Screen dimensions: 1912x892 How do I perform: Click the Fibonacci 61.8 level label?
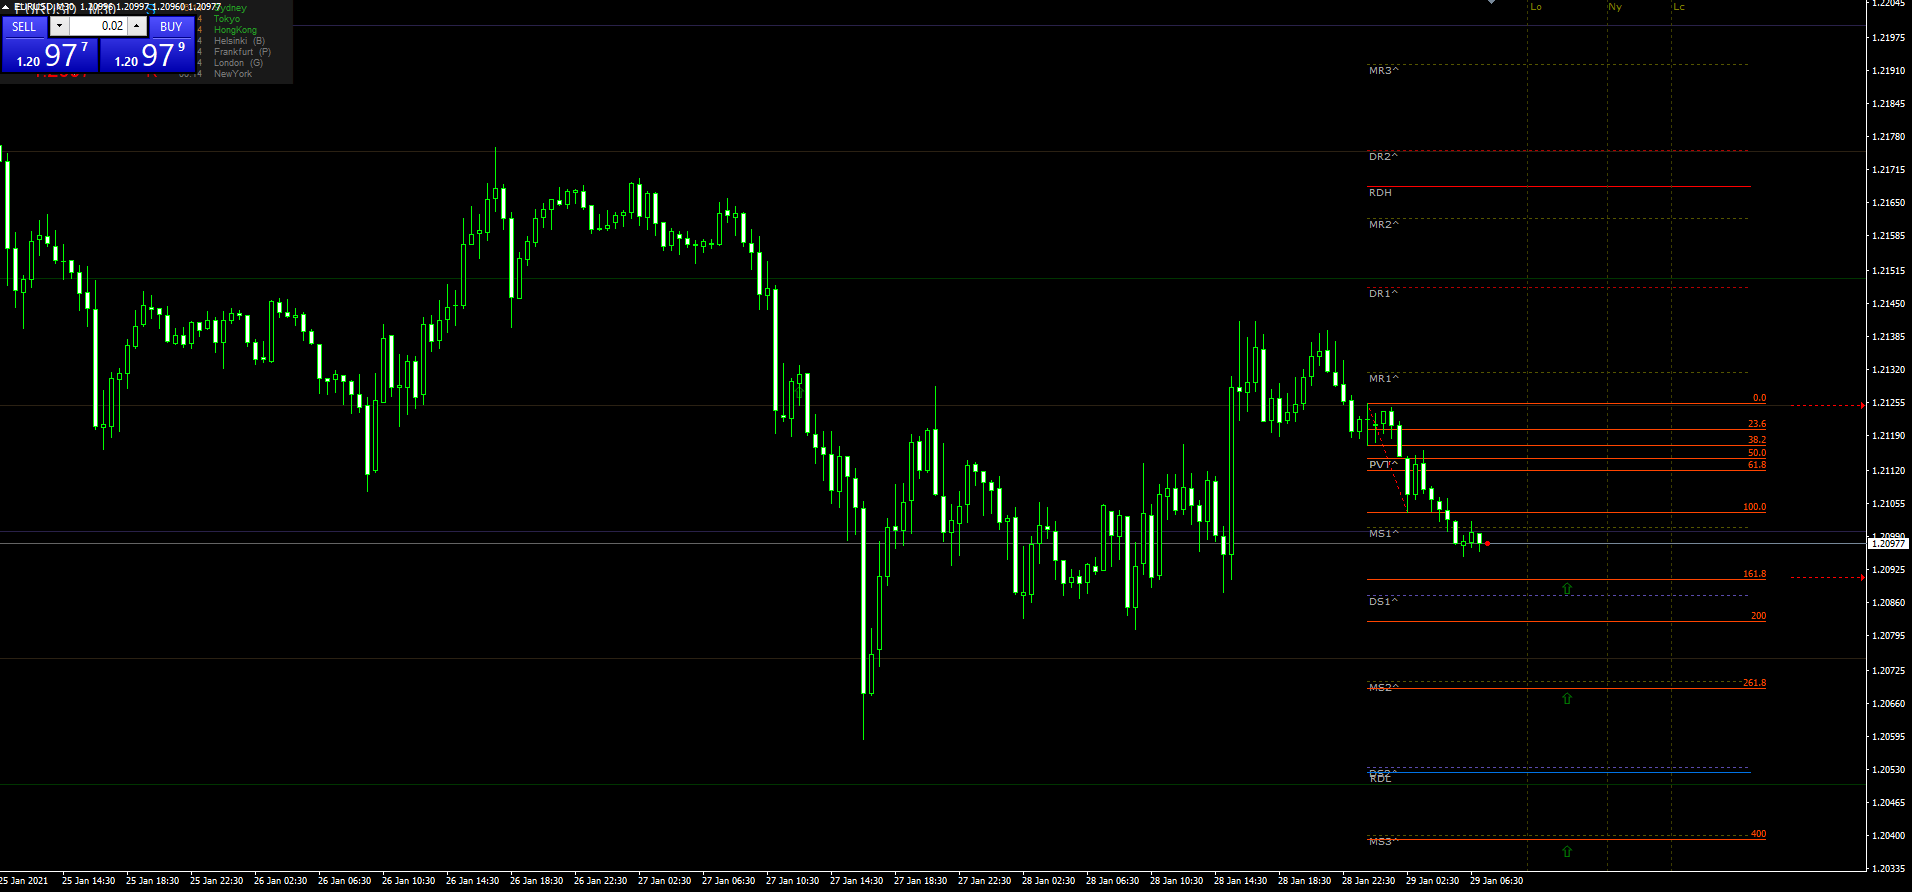1757,465
